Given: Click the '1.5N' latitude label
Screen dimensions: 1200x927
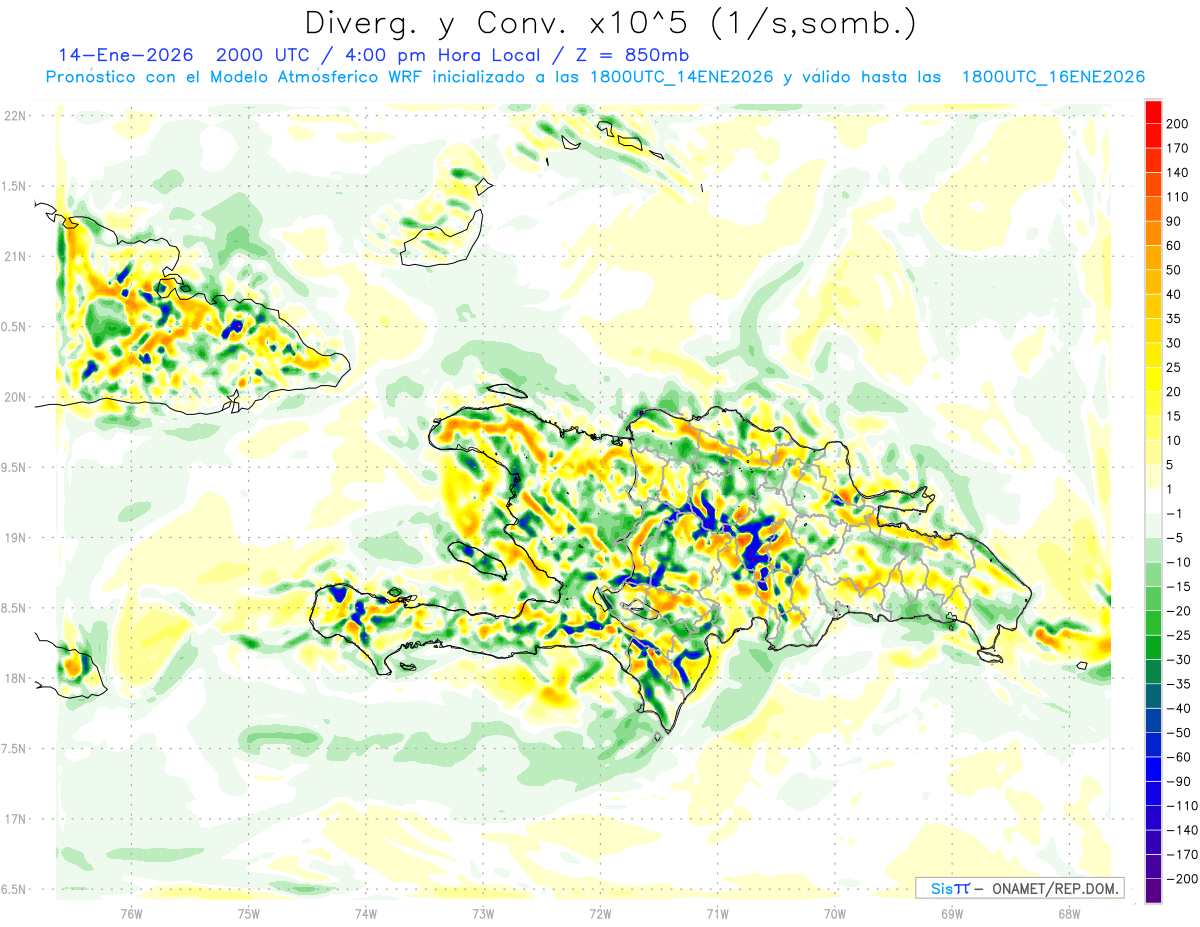Looking at the screenshot, I should click(x=15, y=186).
